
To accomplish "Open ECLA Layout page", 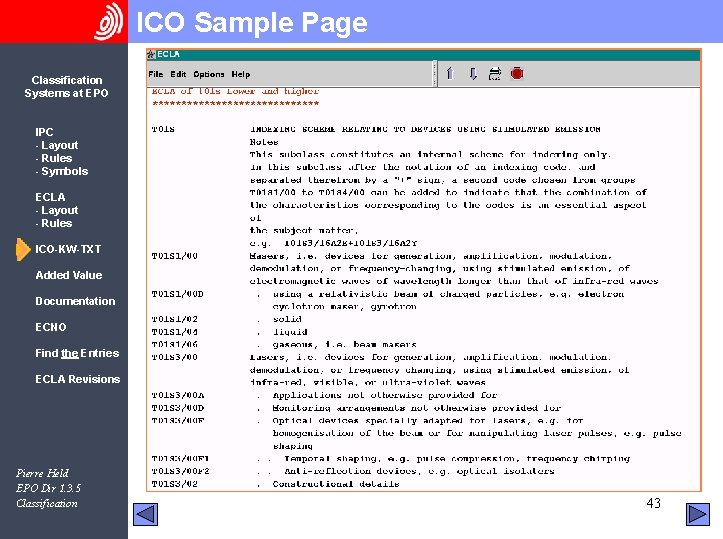I will click(x=57, y=210).
